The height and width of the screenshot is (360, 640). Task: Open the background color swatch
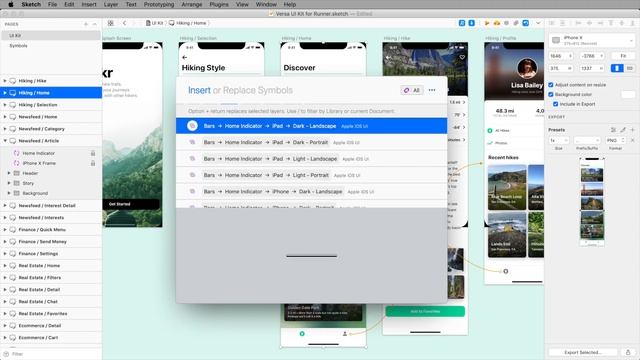click(x=628, y=94)
